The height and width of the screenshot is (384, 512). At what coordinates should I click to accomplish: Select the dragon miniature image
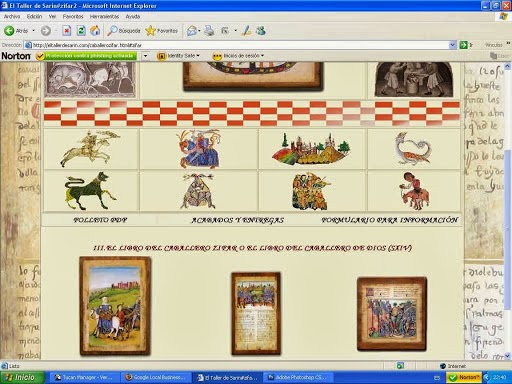413,149
